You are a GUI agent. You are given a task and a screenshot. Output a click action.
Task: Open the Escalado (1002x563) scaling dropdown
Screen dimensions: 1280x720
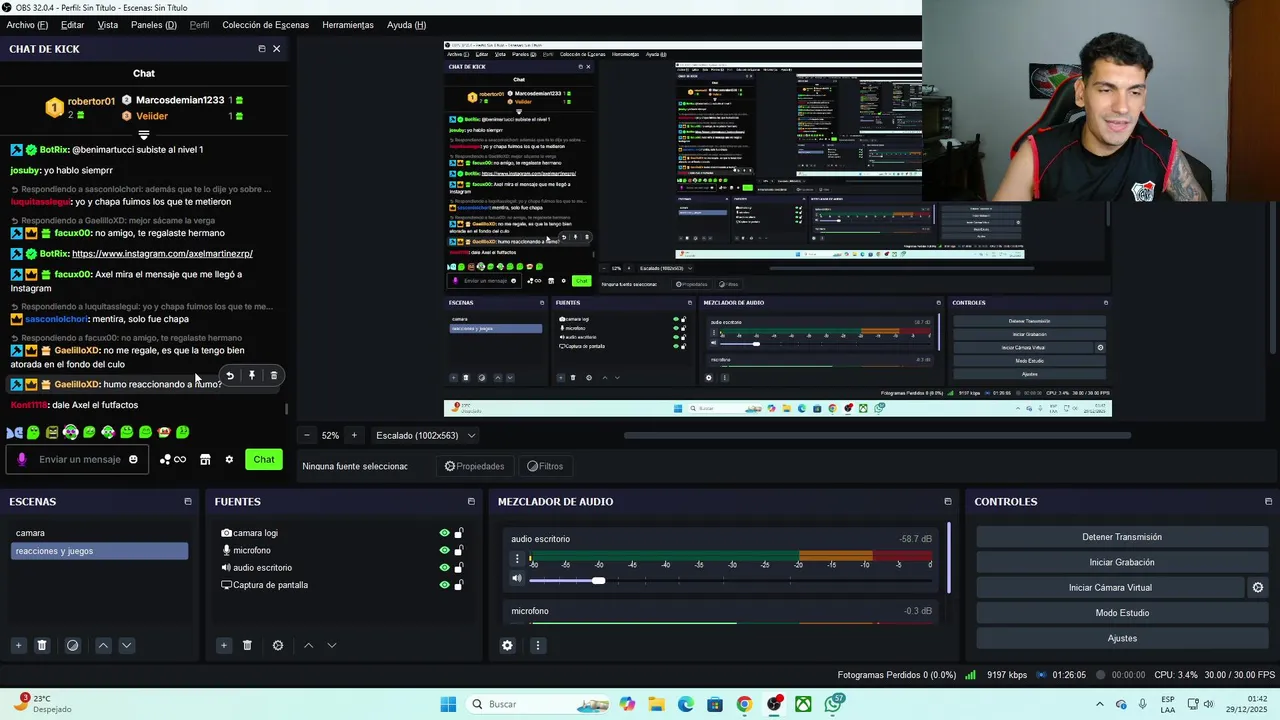(425, 436)
